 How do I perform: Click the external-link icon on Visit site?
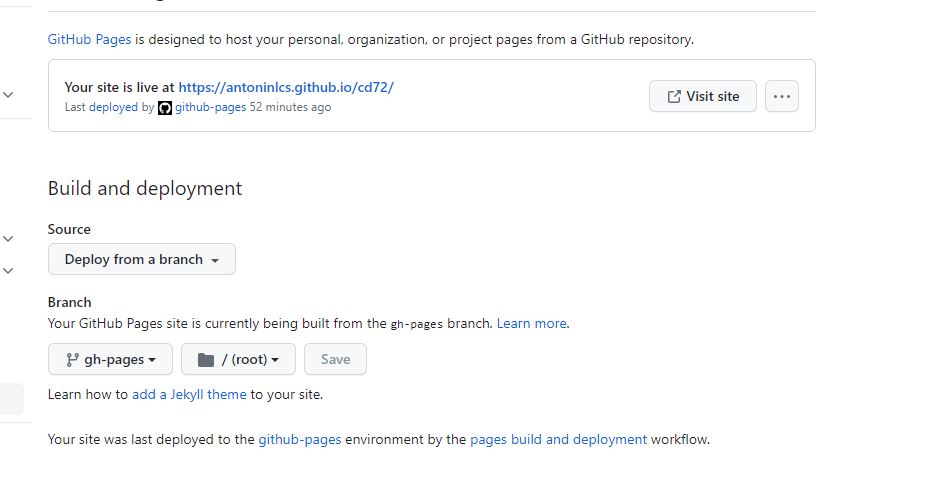674,96
